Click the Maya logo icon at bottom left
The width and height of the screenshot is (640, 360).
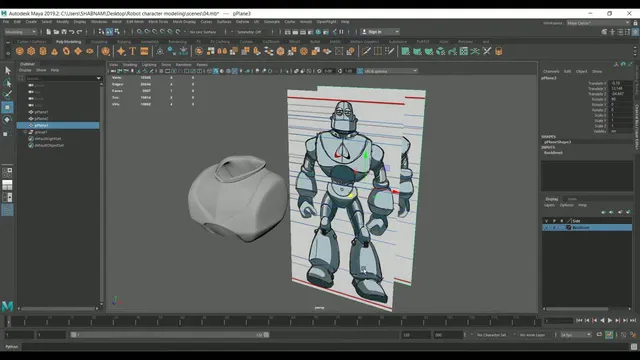(x=7, y=306)
